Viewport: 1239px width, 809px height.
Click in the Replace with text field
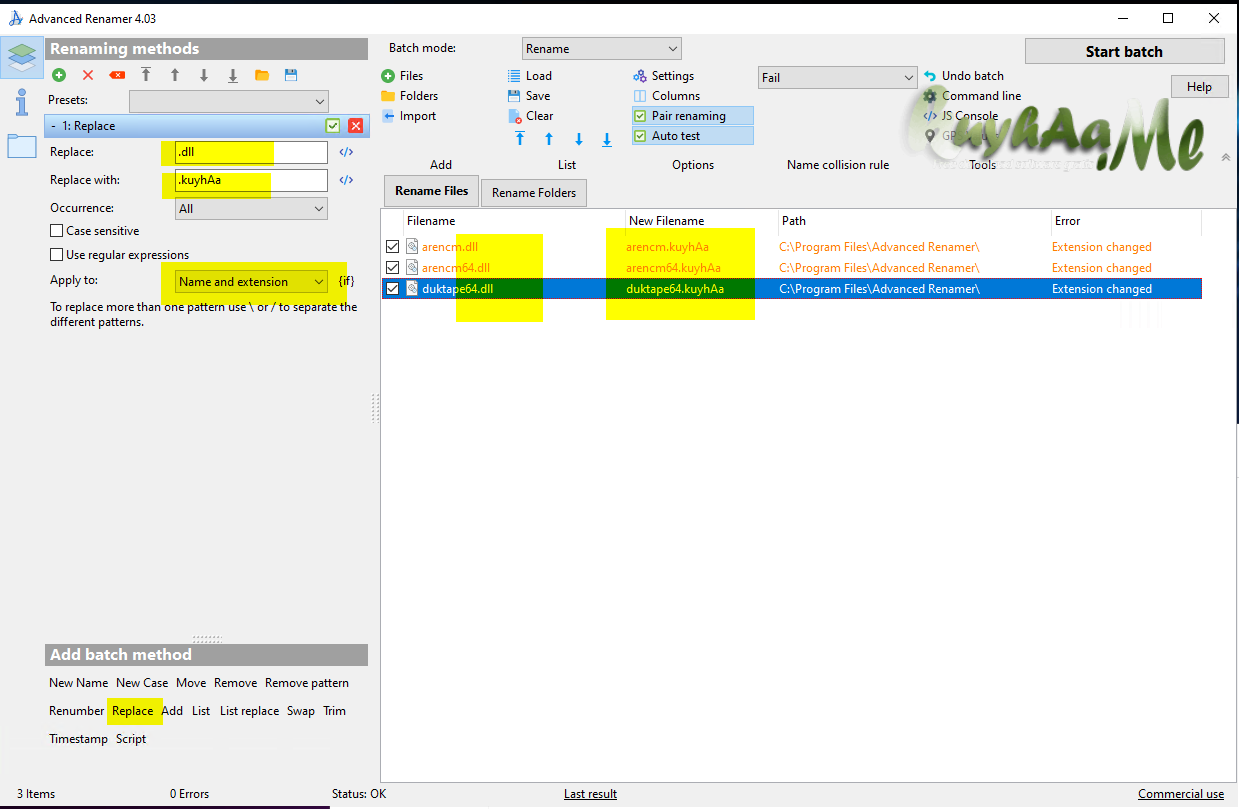[x=251, y=180]
